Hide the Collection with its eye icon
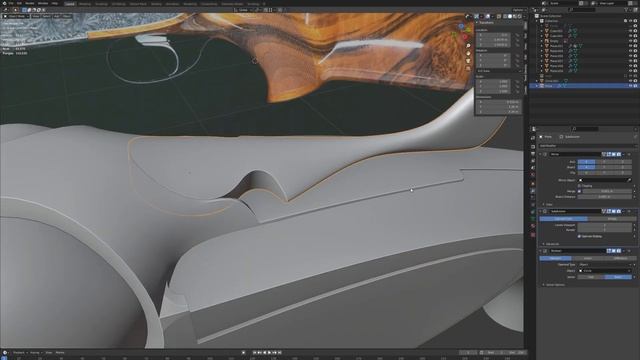The height and width of the screenshot is (360, 640). click(x=631, y=21)
